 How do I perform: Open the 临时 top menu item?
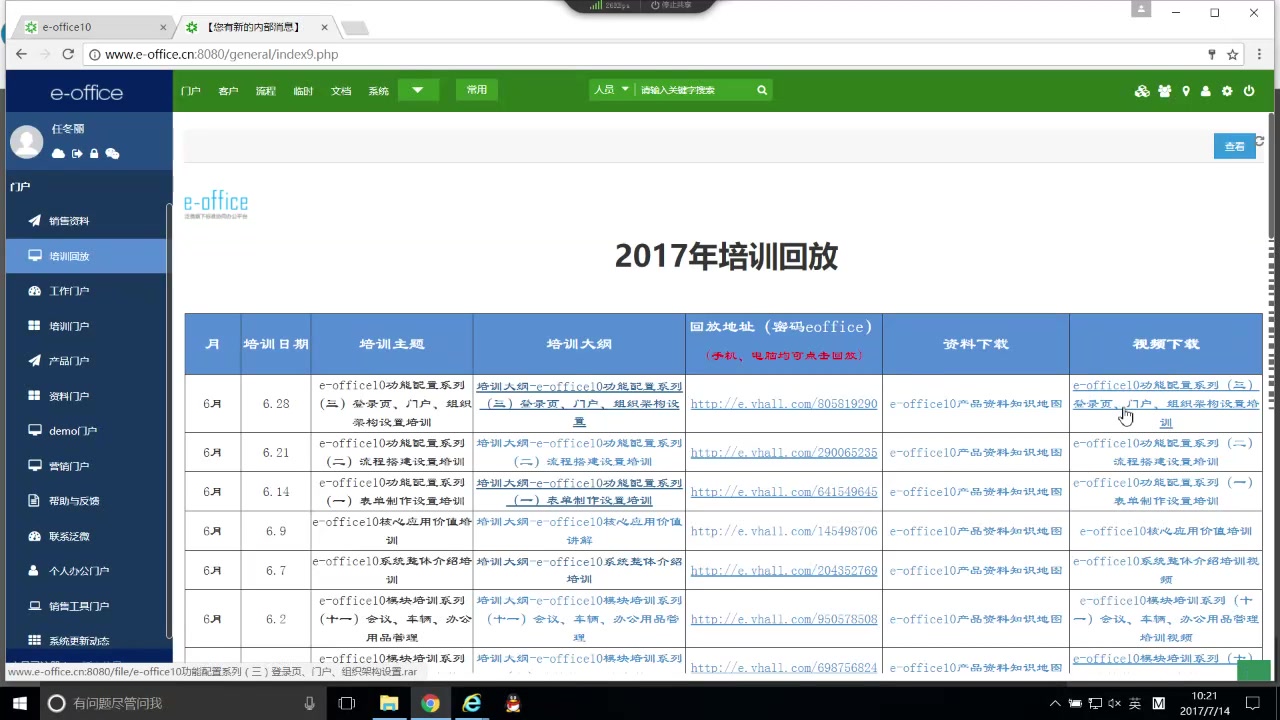(303, 91)
